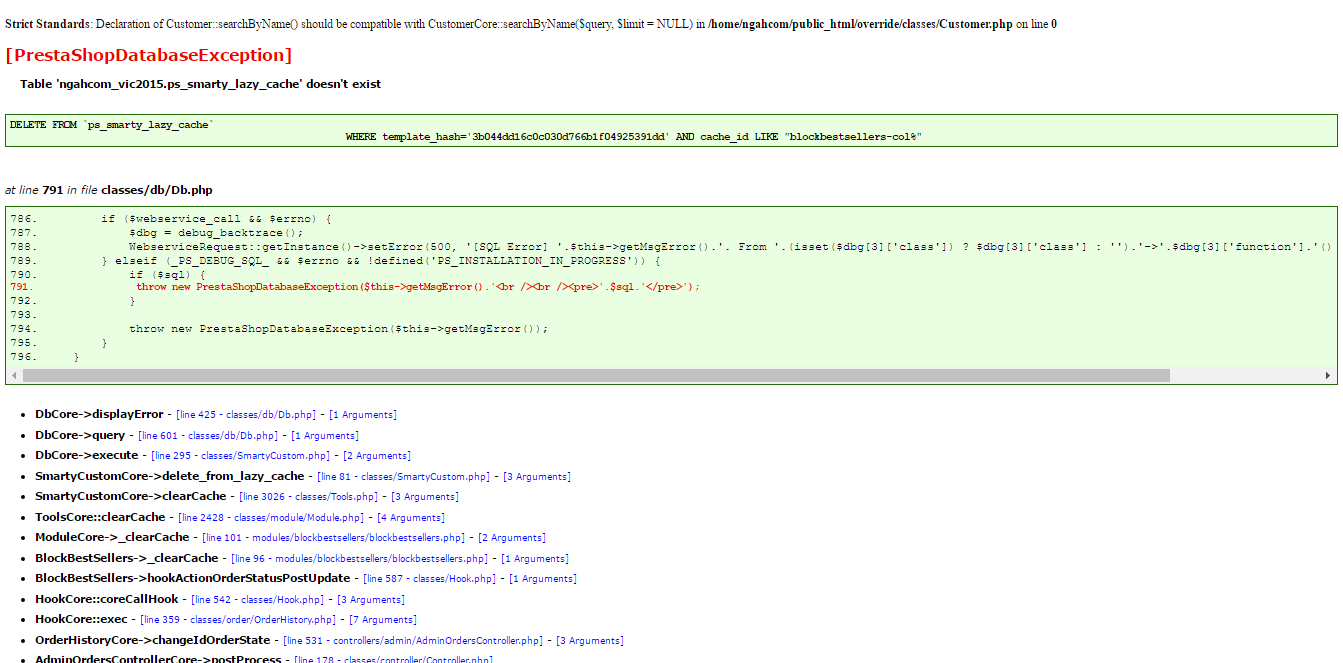Click "at line 791 in file classes/db/Db.php" text

[109, 190]
